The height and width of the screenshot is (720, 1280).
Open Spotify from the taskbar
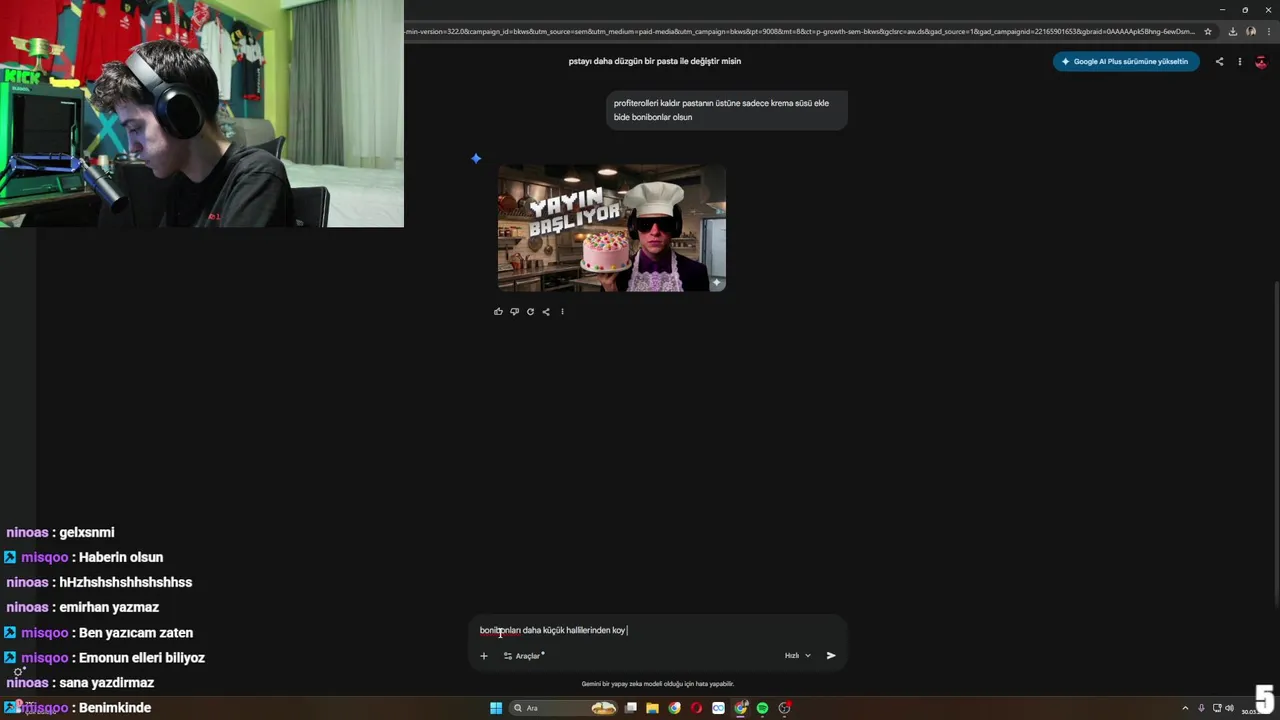coord(762,708)
